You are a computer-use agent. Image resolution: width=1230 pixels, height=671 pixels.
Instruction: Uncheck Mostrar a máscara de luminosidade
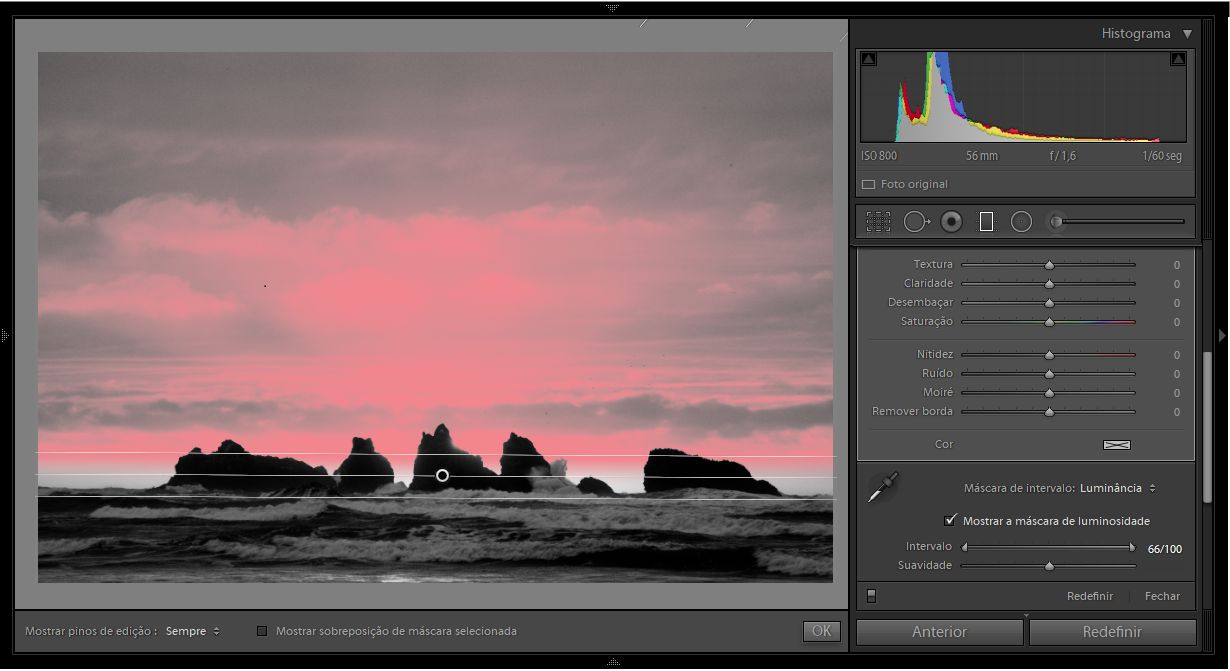pos(950,520)
